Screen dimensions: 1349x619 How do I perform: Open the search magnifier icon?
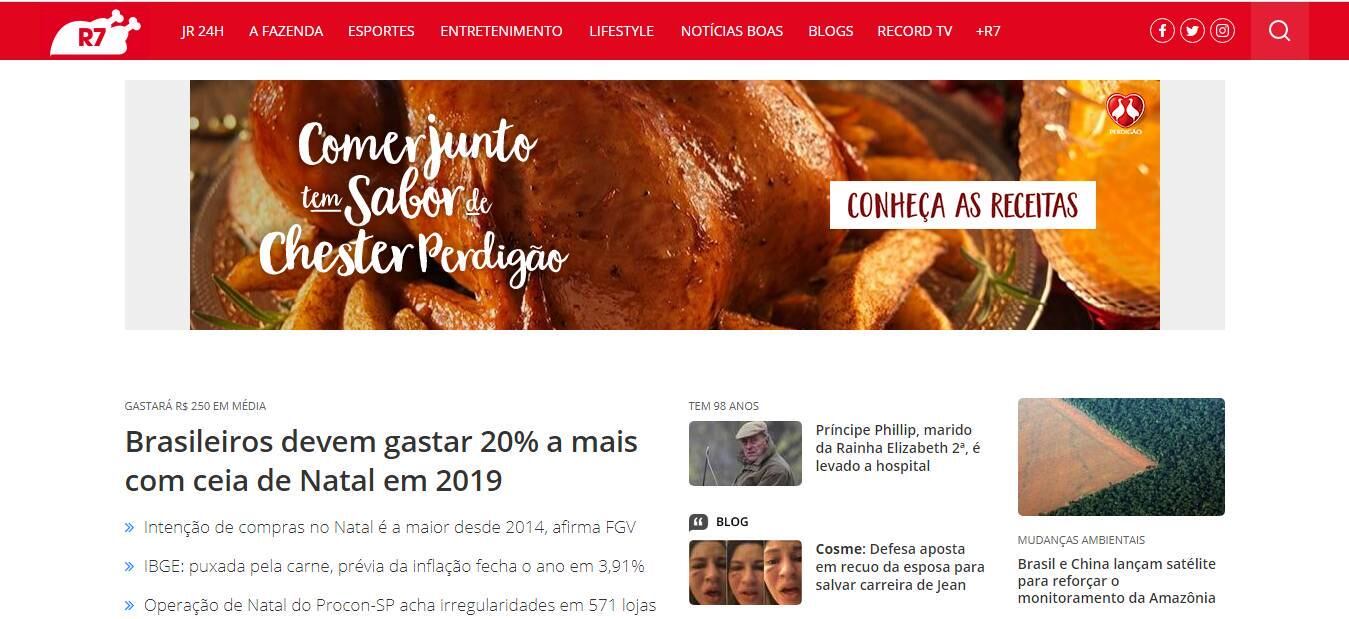point(1279,31)
